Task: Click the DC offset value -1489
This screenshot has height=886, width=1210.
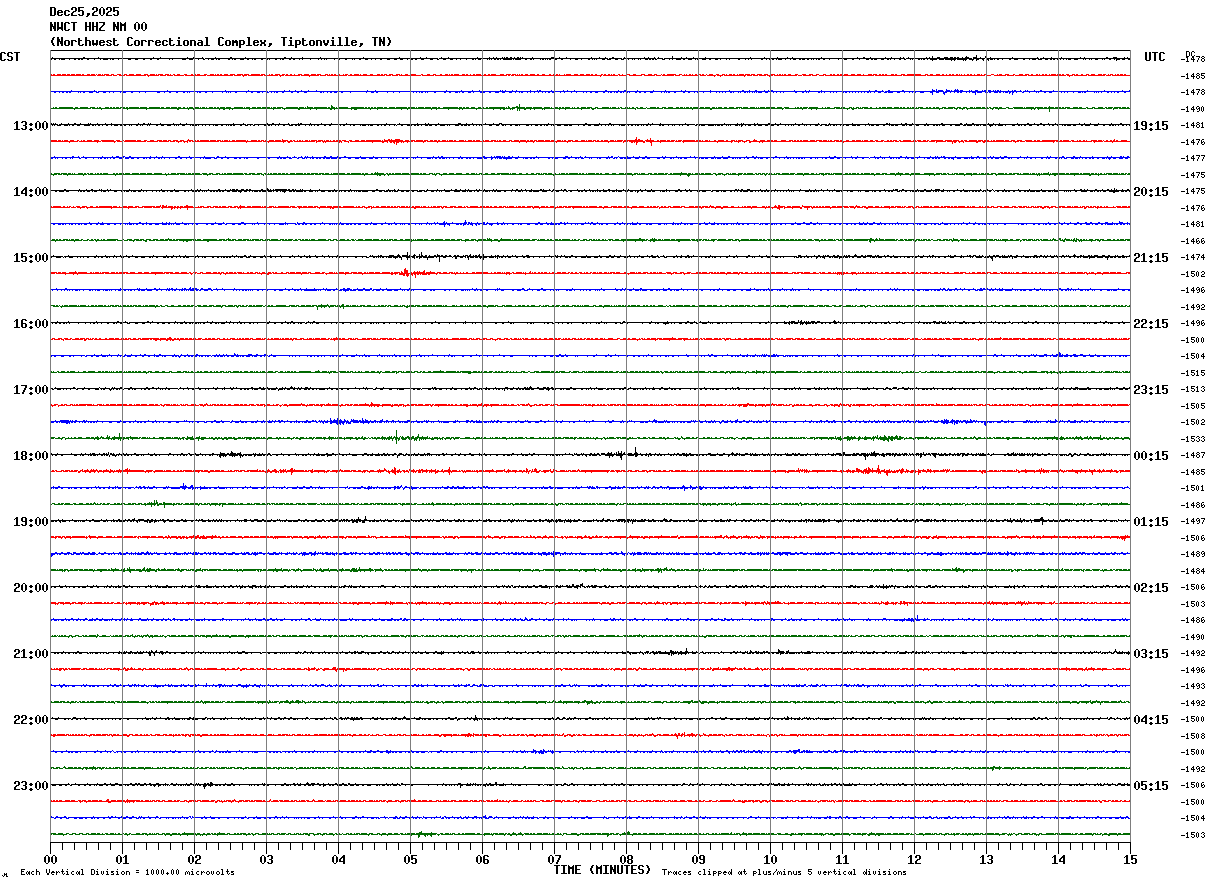Action: coord(1193,554)
